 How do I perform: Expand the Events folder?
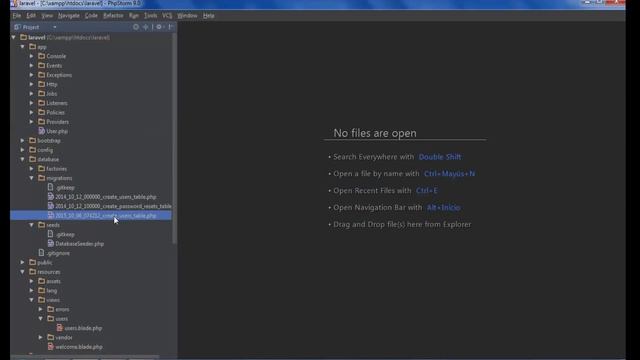tap(32, 65)
